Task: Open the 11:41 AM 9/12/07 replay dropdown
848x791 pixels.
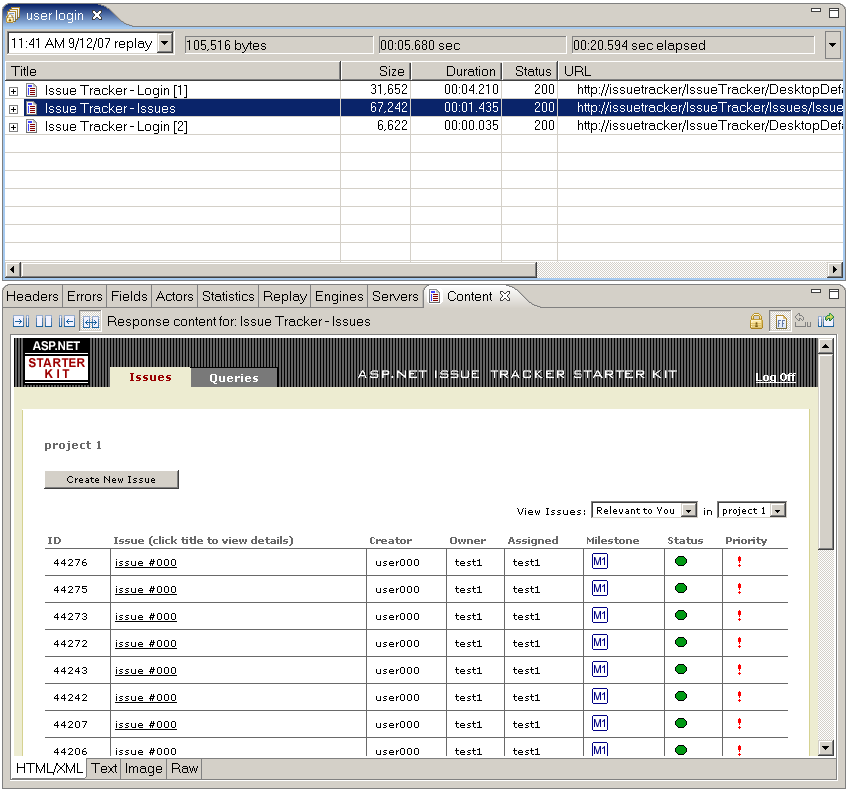Action: [x=165, y=43]
